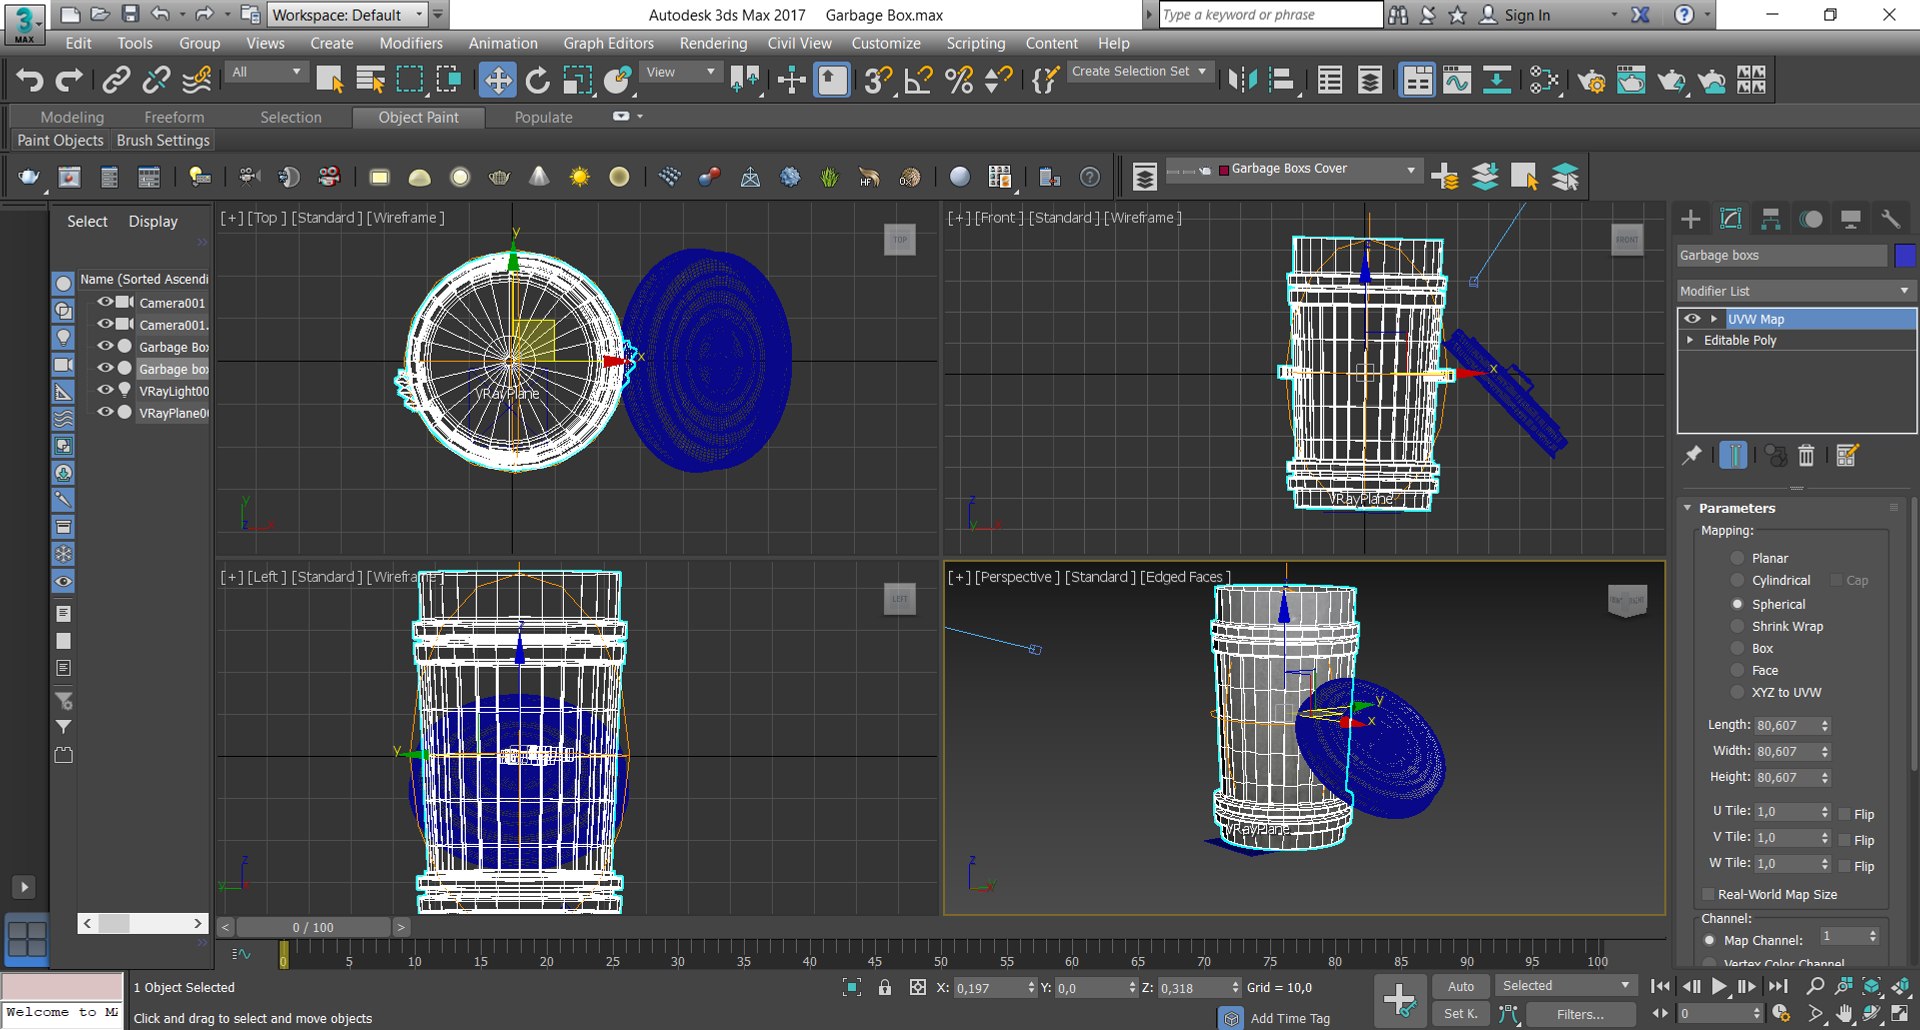Image resolution: width=1920 pixels, height=1030 pixels.
Task: Click the Paint Objects button
Action: click(x=60, y=140)
